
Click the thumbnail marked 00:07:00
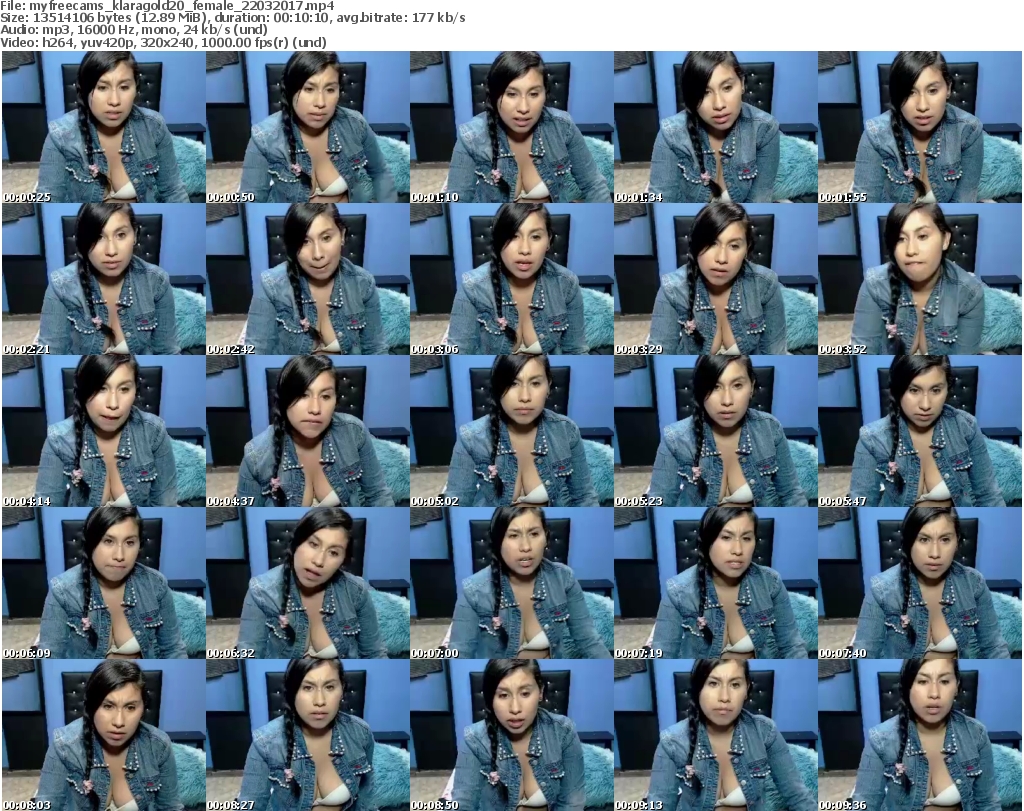[x=511, y=583]
